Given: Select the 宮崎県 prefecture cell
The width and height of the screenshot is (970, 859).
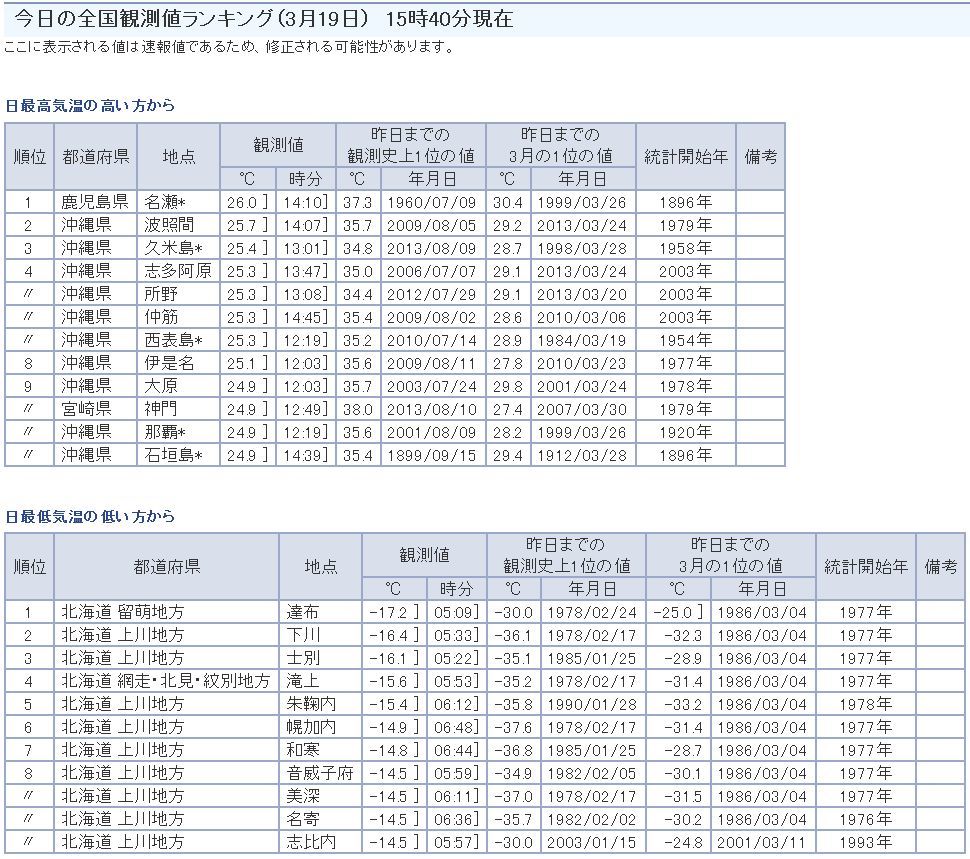Looking at the screenshot, I should 86,409.
